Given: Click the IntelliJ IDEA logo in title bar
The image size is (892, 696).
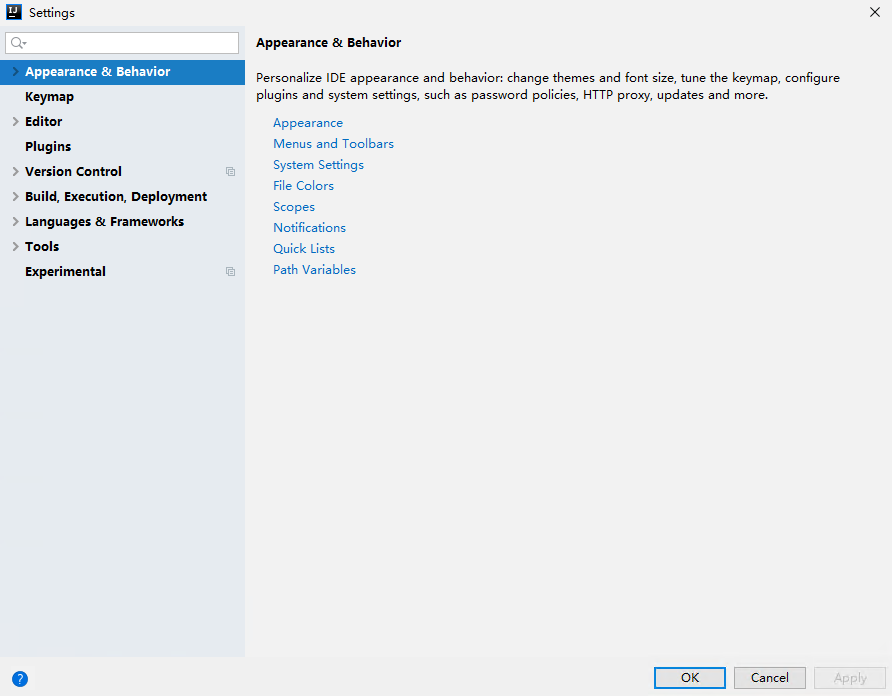Looking at the screenshot, I should pyautogui.click(x=14, y=12).
